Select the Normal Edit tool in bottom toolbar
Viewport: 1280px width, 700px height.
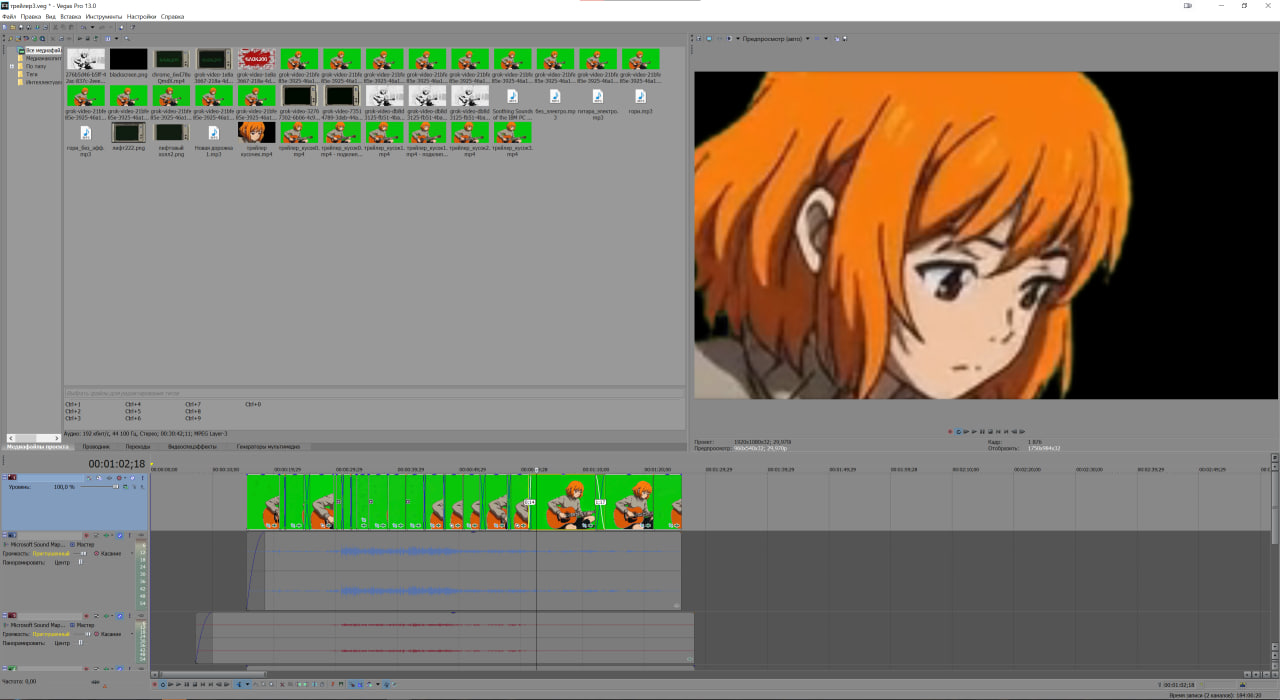(239, 685)
